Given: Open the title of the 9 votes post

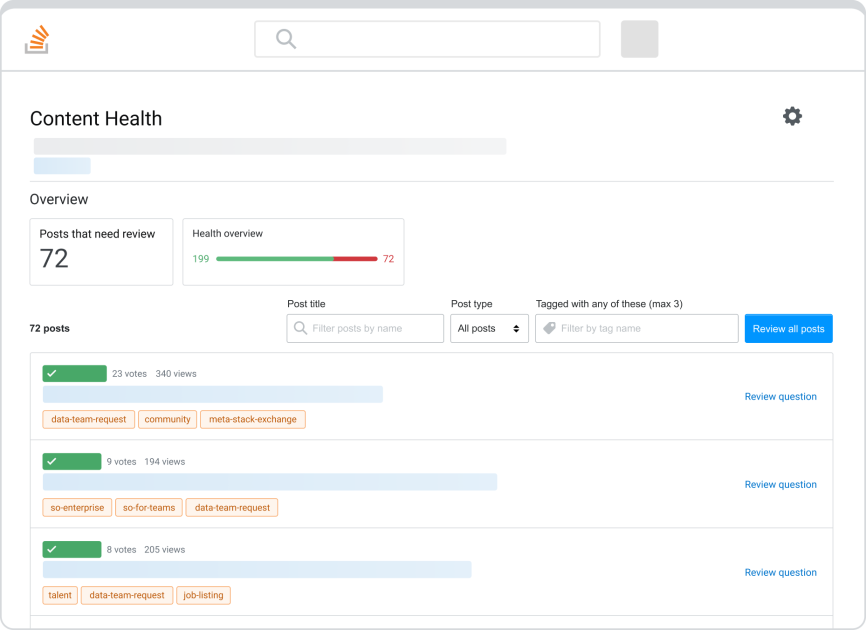Looking at the screenshot, I should coord(270,482).
